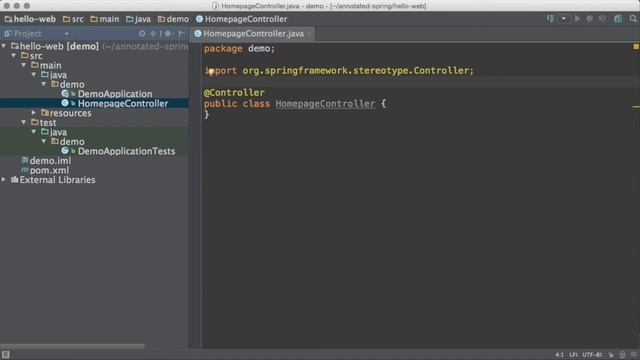Click the collapse-all icon in Project panel

click(x=153, y=34)
